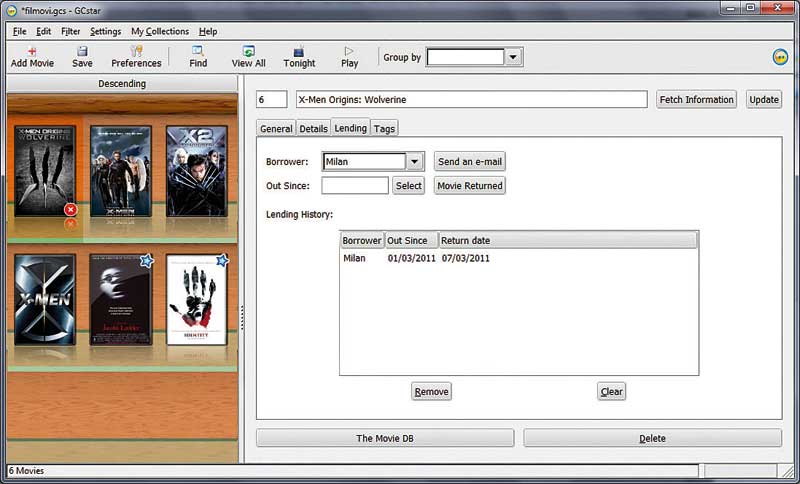Click the Group by combo field
The image size is (800, 484).
pyautogui.click(x=466, y=57)
